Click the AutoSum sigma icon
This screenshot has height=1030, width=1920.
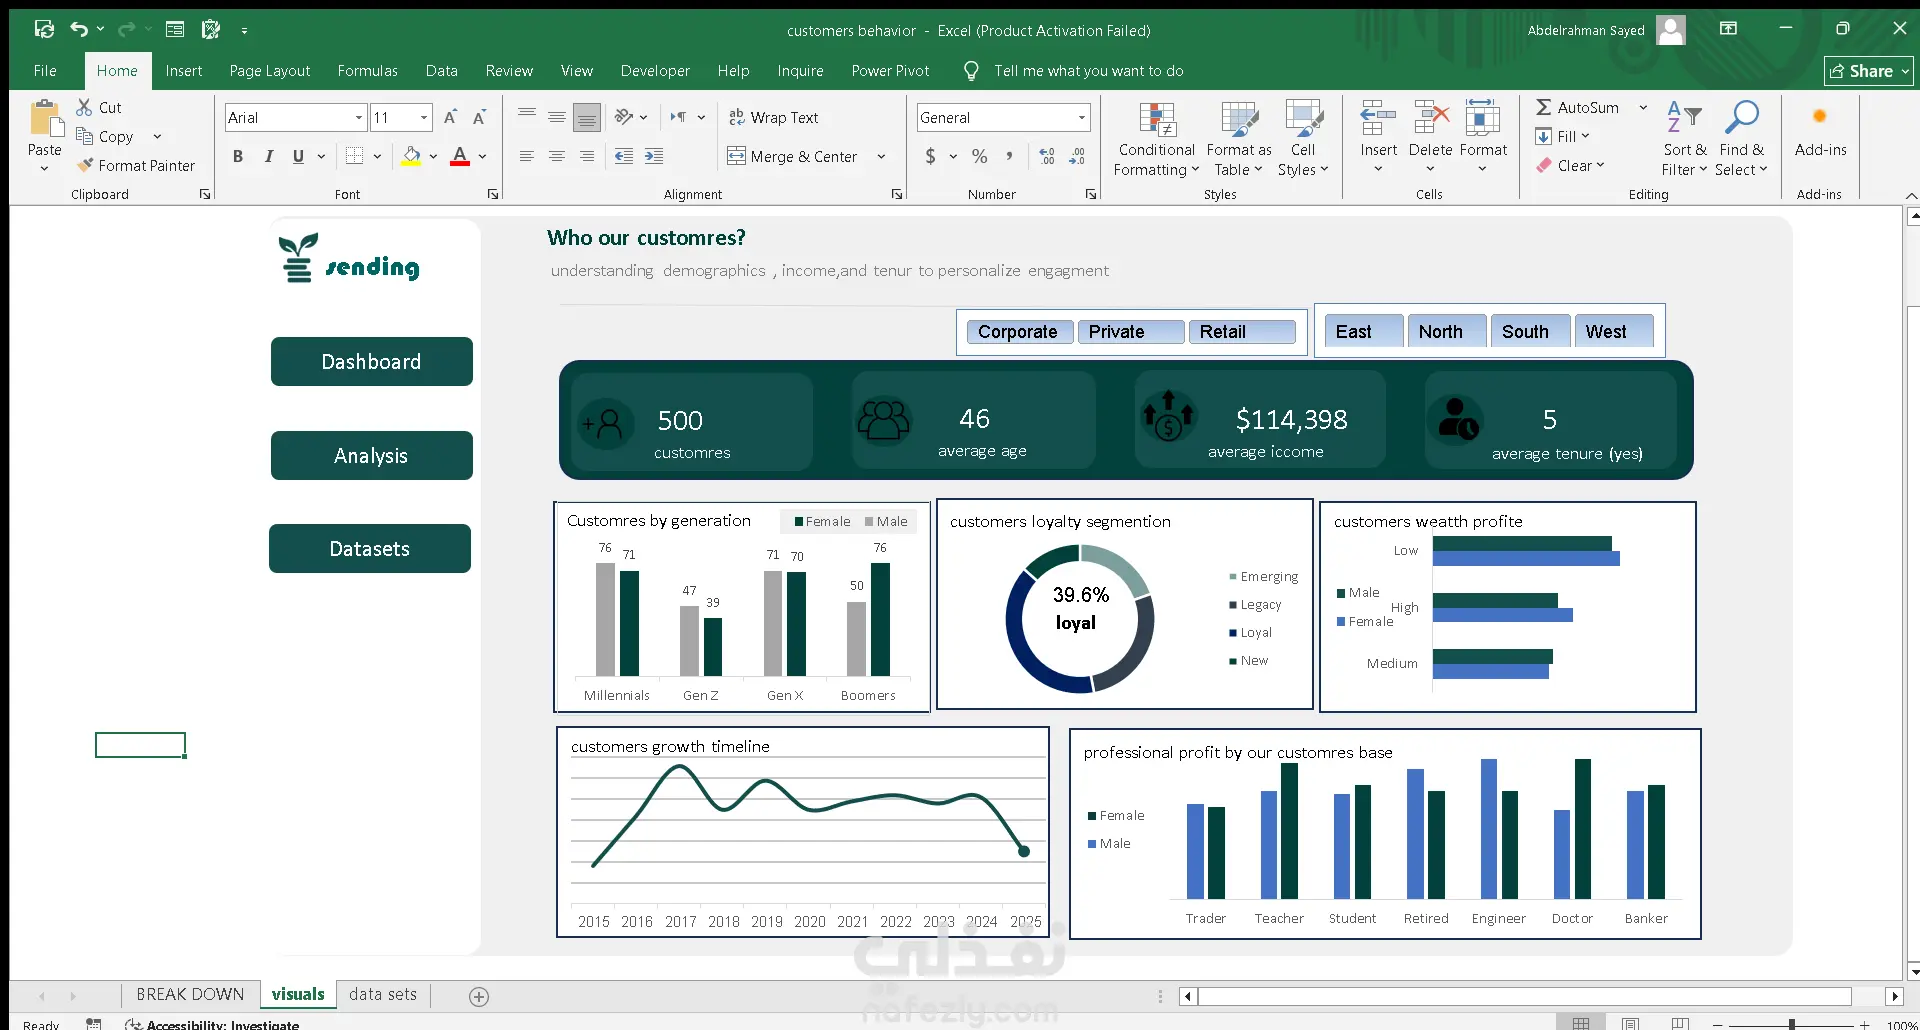pos(1544,107)
